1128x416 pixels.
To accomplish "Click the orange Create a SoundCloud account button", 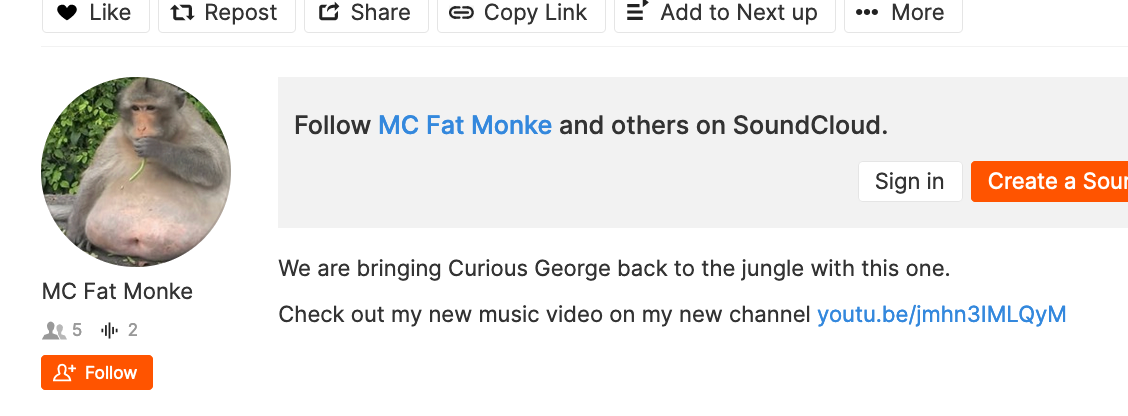I will (1050, 181).
